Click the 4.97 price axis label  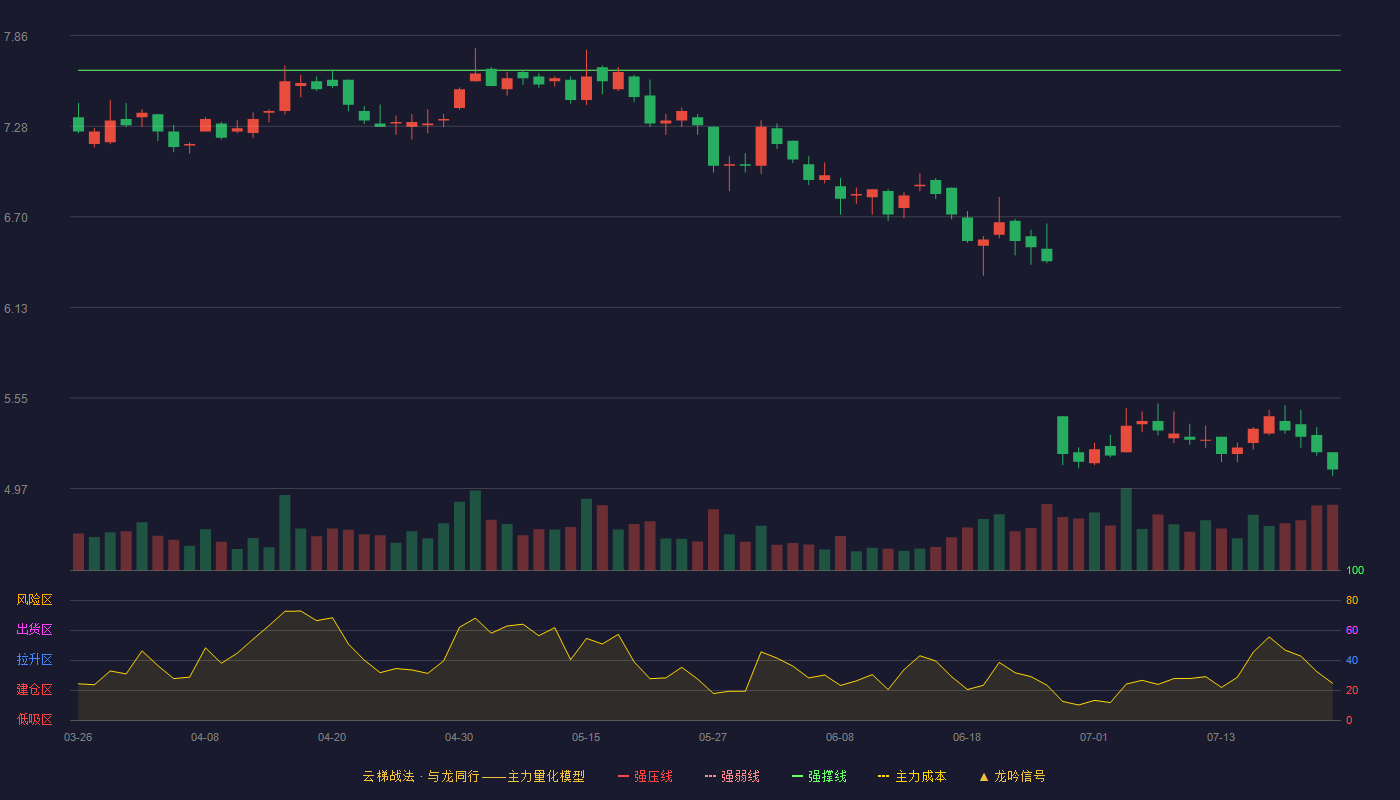tap(16, 490)
